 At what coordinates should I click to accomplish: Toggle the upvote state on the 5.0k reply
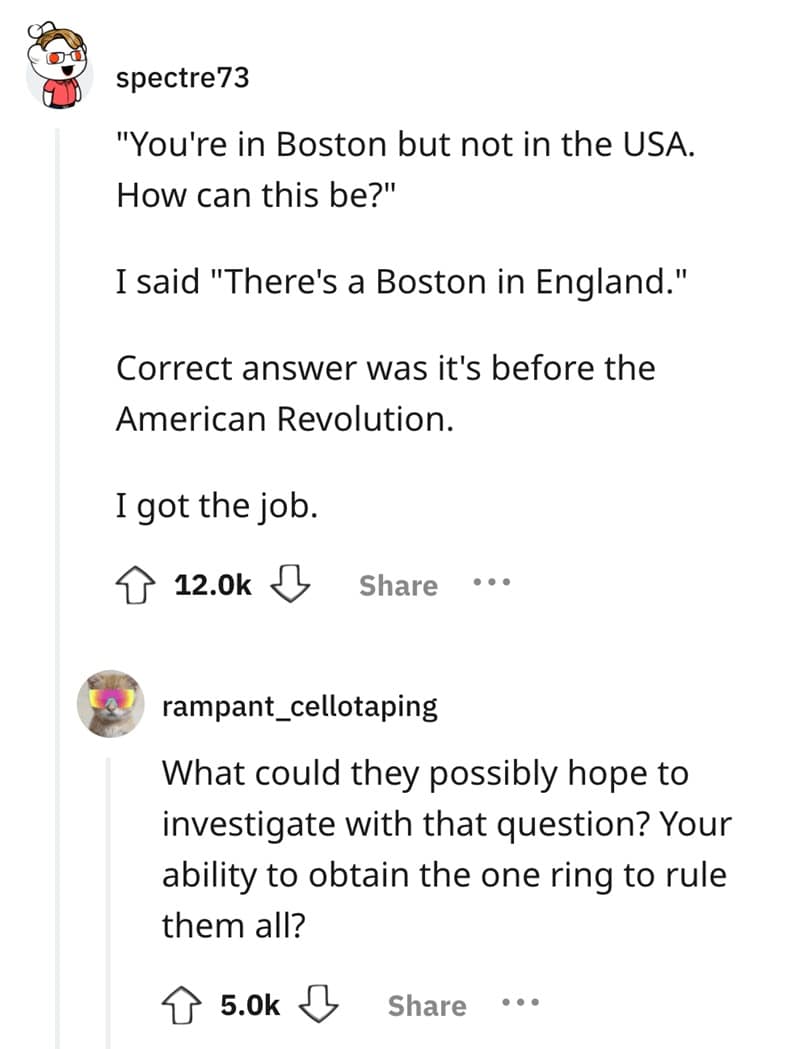tap(183, 1005)
